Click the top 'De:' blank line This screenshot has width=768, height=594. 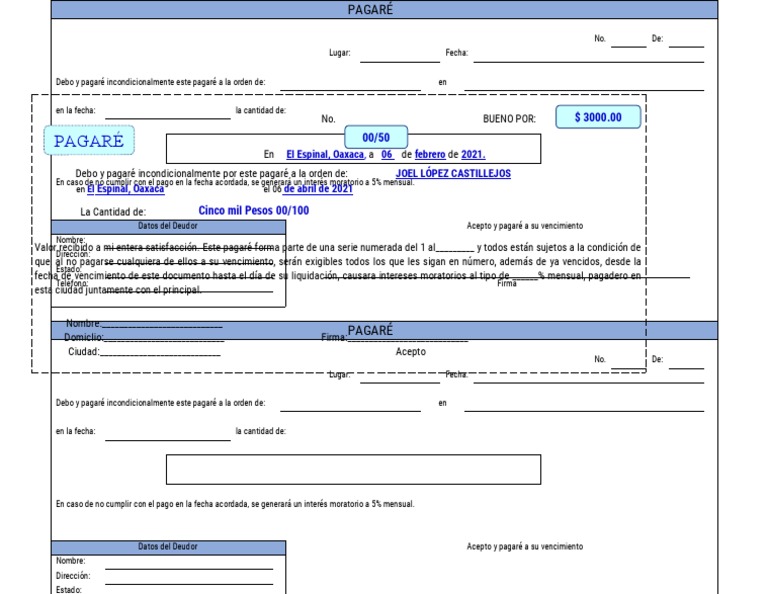click(686, 47)
